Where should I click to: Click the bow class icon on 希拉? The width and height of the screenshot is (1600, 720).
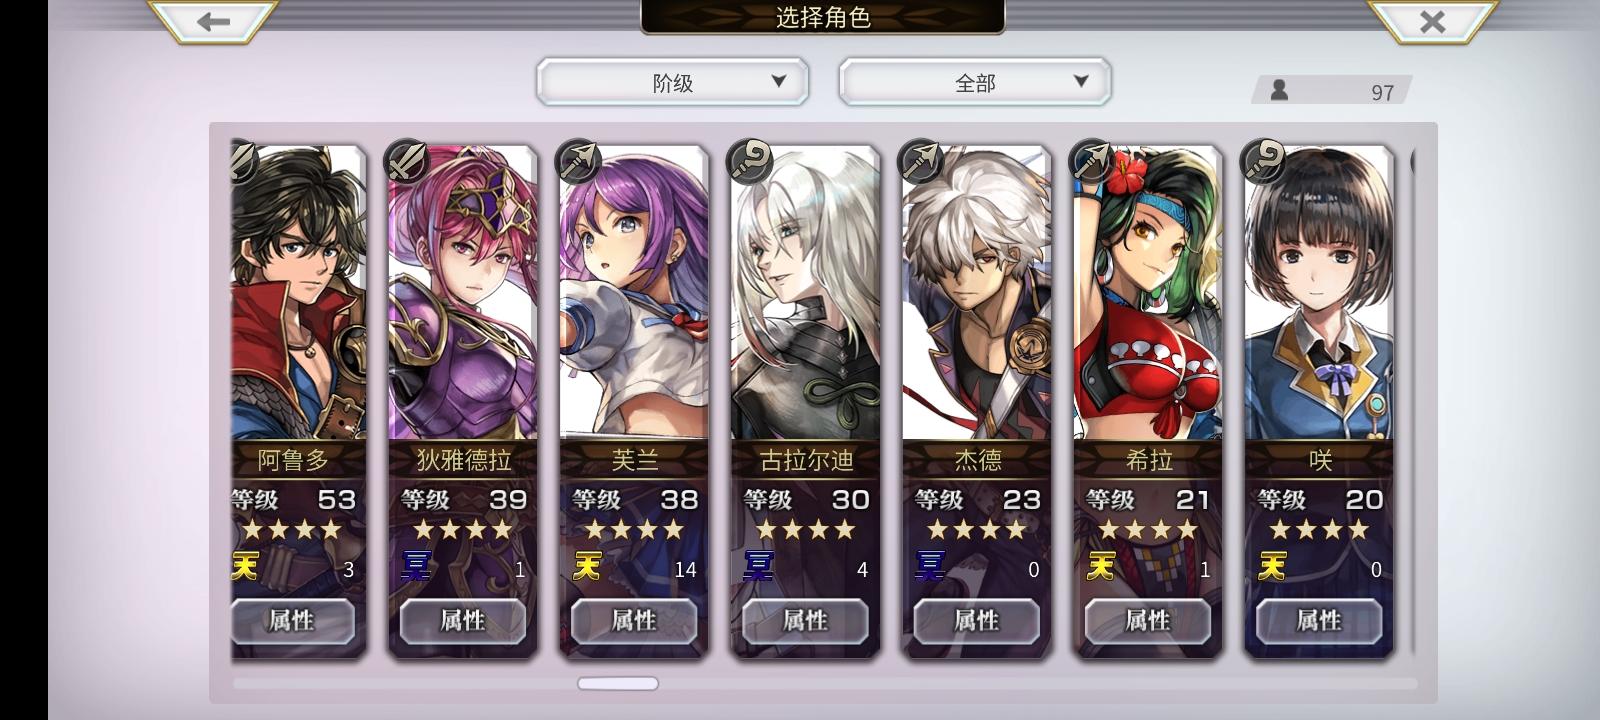click(1091, 162)
